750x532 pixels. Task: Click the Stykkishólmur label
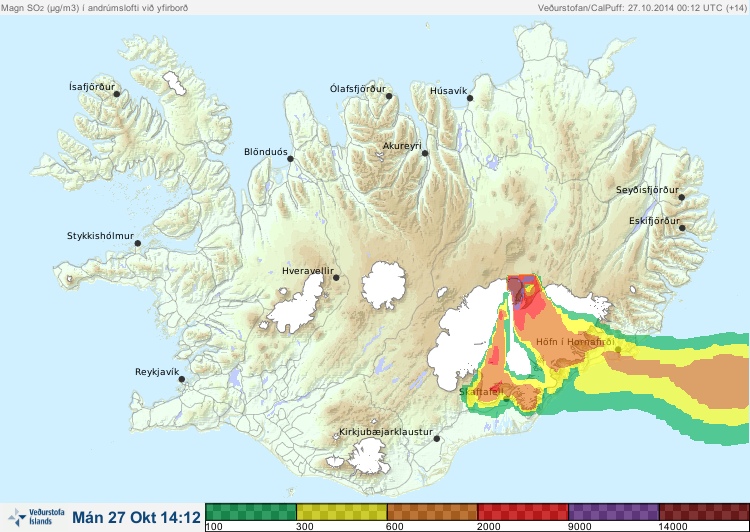[x=100, y=236]
